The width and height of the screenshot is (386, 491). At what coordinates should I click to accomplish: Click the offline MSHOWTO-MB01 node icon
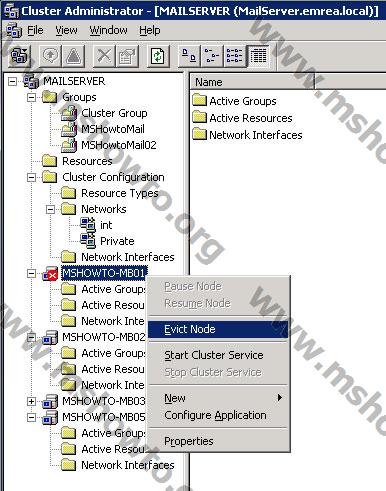click(x=50, y=274)
